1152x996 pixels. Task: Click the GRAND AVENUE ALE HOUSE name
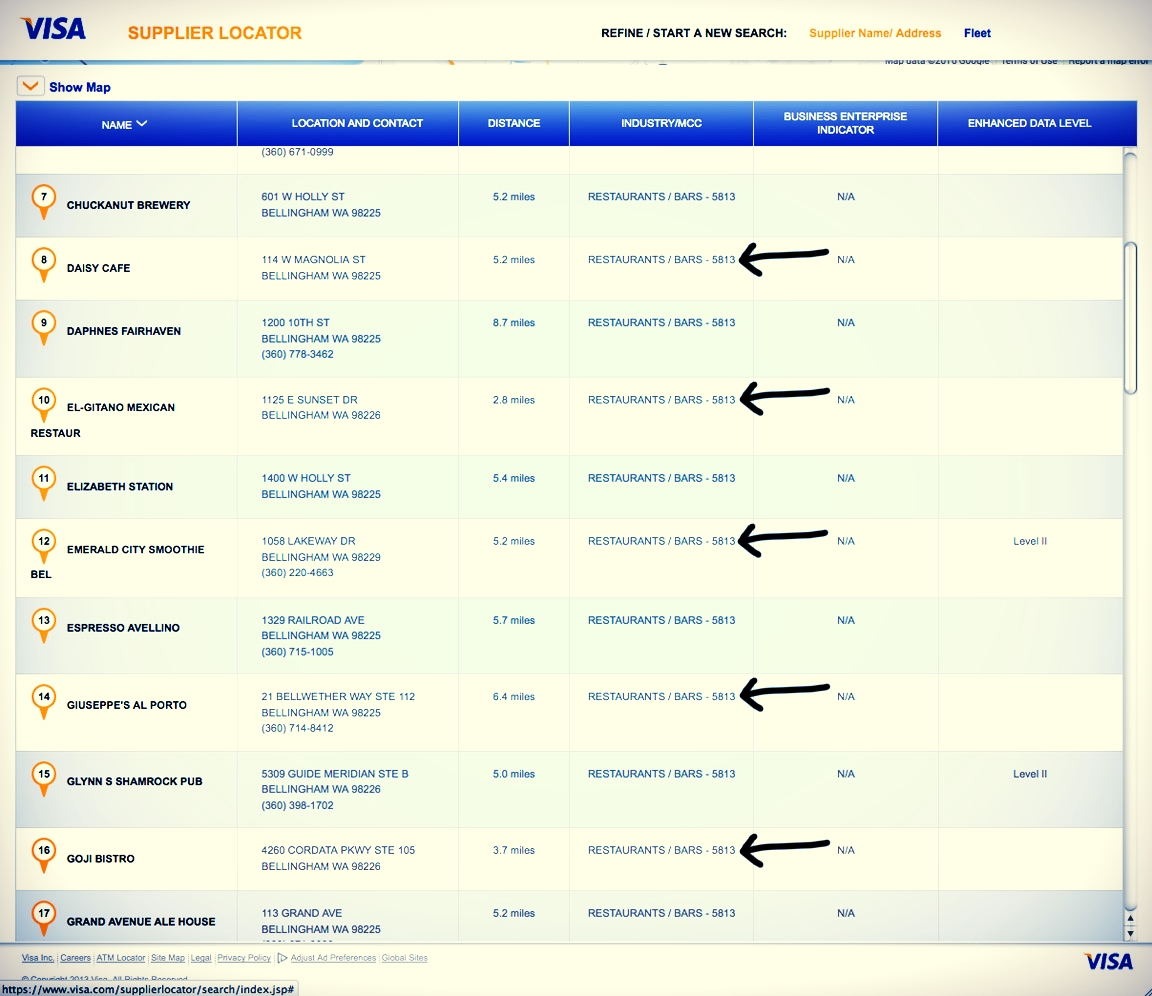pyautogui.click(x=141, y=922)
